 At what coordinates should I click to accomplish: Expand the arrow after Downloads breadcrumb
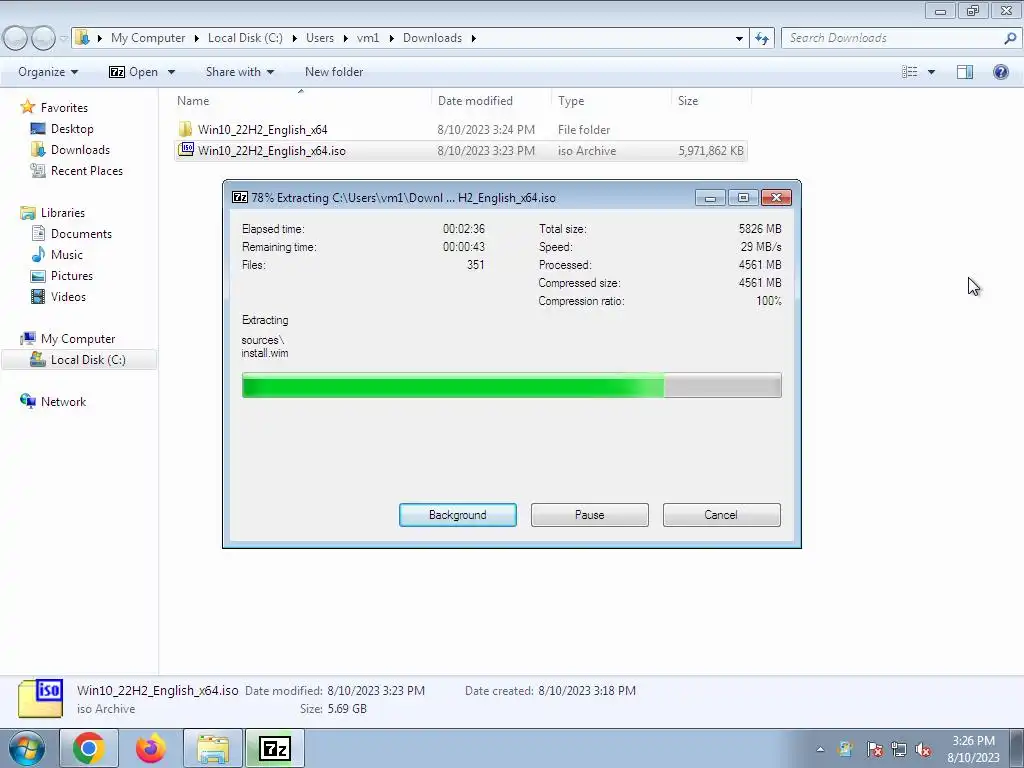(473, 38)
